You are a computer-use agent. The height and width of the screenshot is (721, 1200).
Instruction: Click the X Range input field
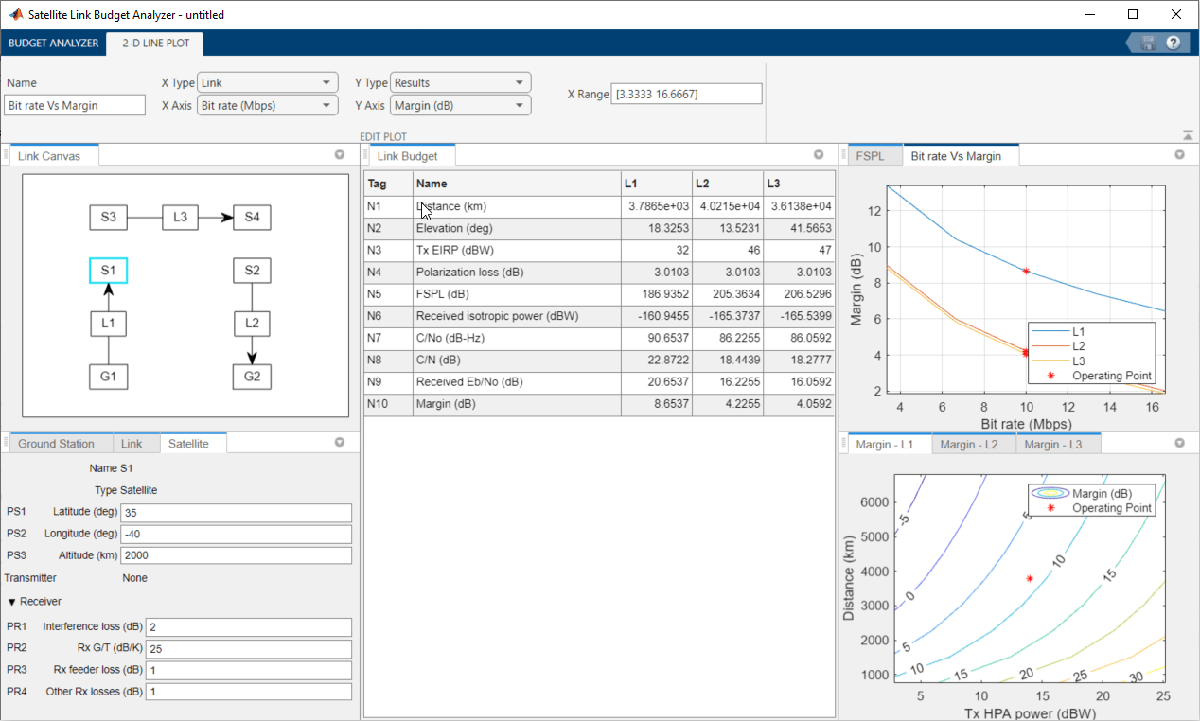(x=687, y=93)
